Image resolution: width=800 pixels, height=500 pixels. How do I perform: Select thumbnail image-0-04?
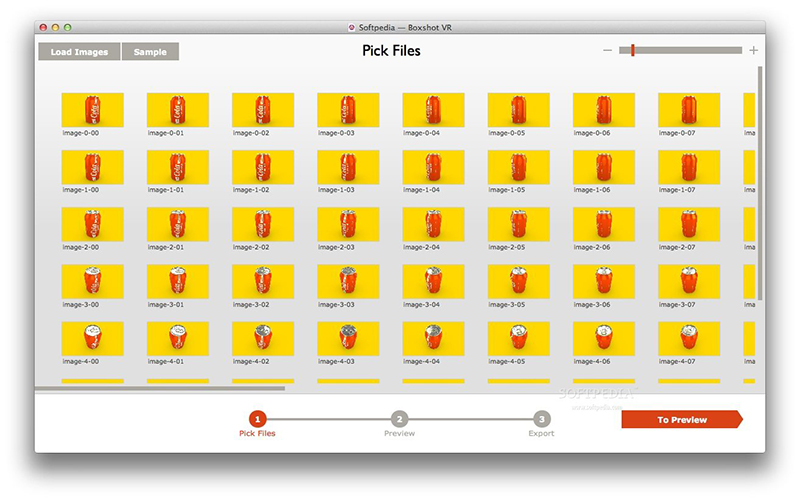click(433, 110)
